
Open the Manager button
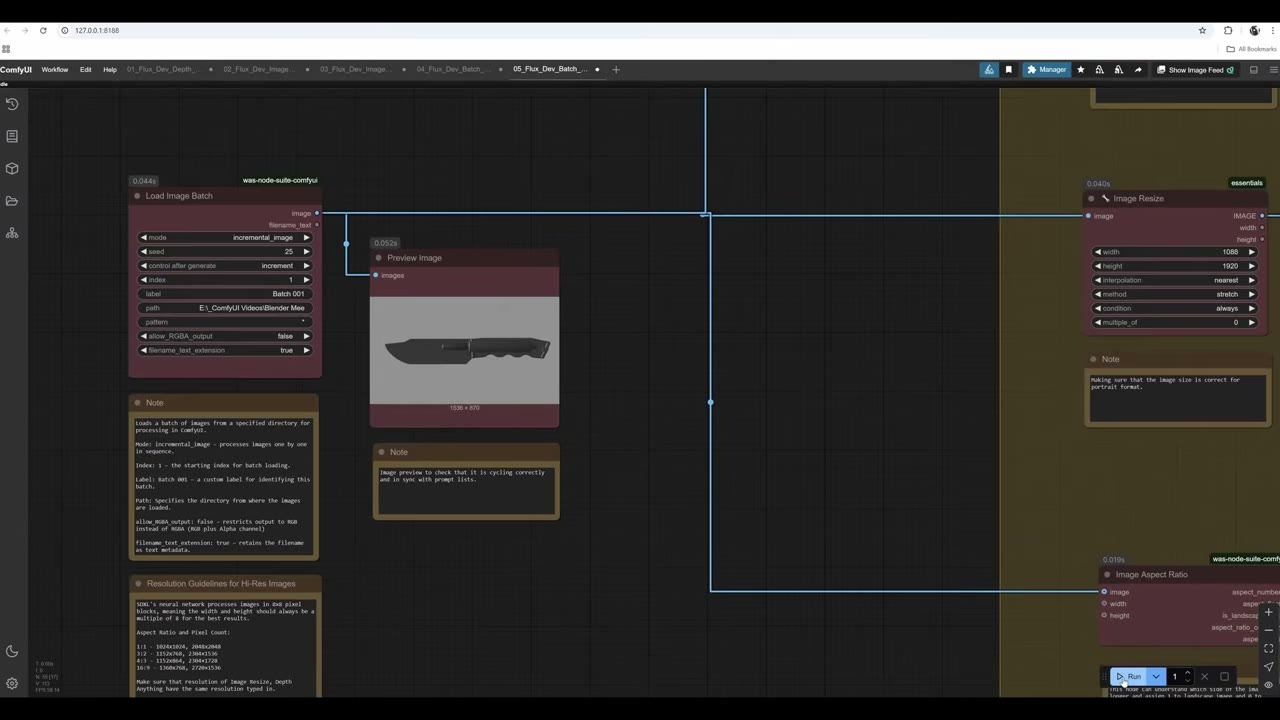click(x=1046, y=70)
